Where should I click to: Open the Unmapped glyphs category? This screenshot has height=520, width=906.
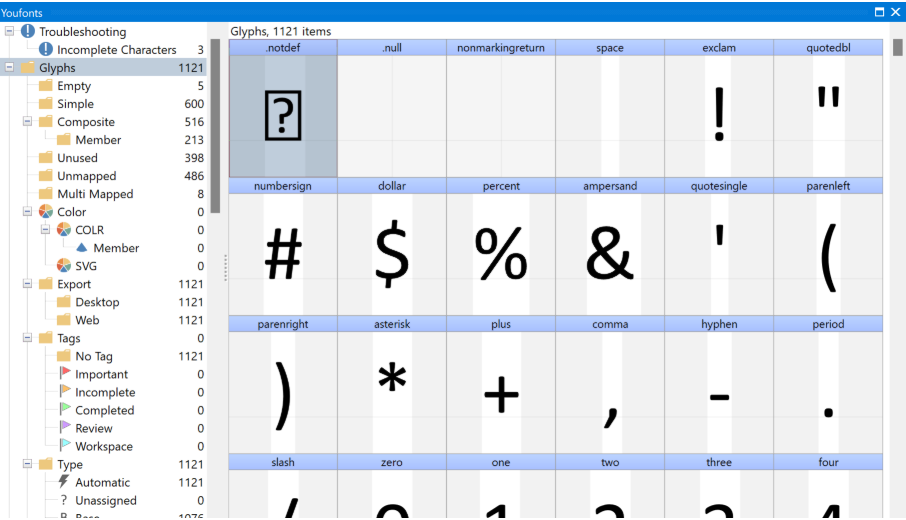coord(86,176)
